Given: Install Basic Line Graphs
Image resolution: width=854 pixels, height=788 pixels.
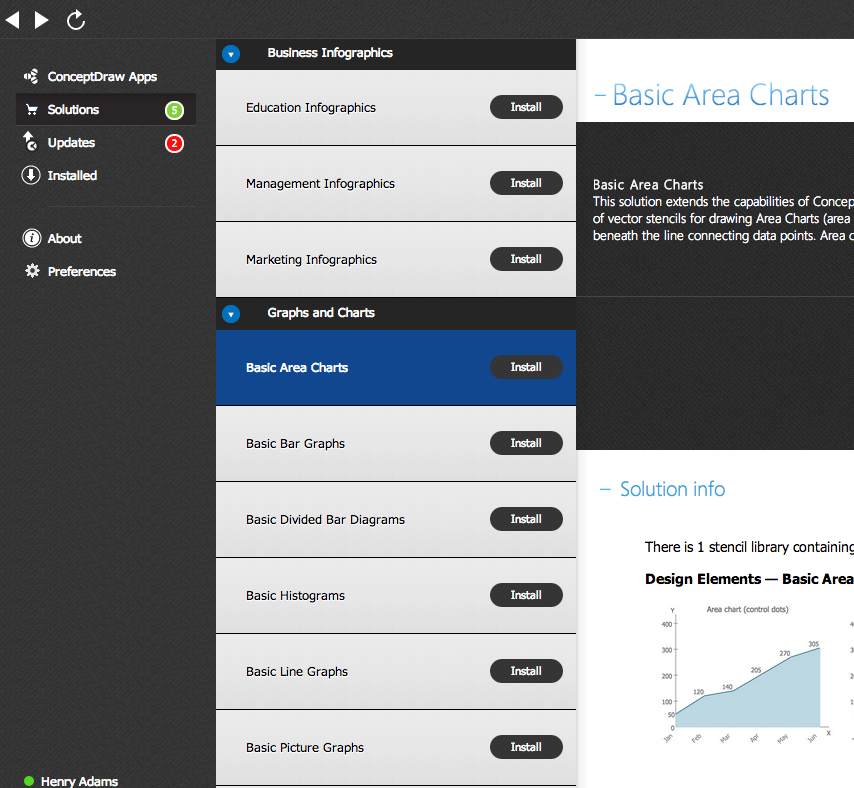Looking at the screenshot, I should (x=526, y=671).
